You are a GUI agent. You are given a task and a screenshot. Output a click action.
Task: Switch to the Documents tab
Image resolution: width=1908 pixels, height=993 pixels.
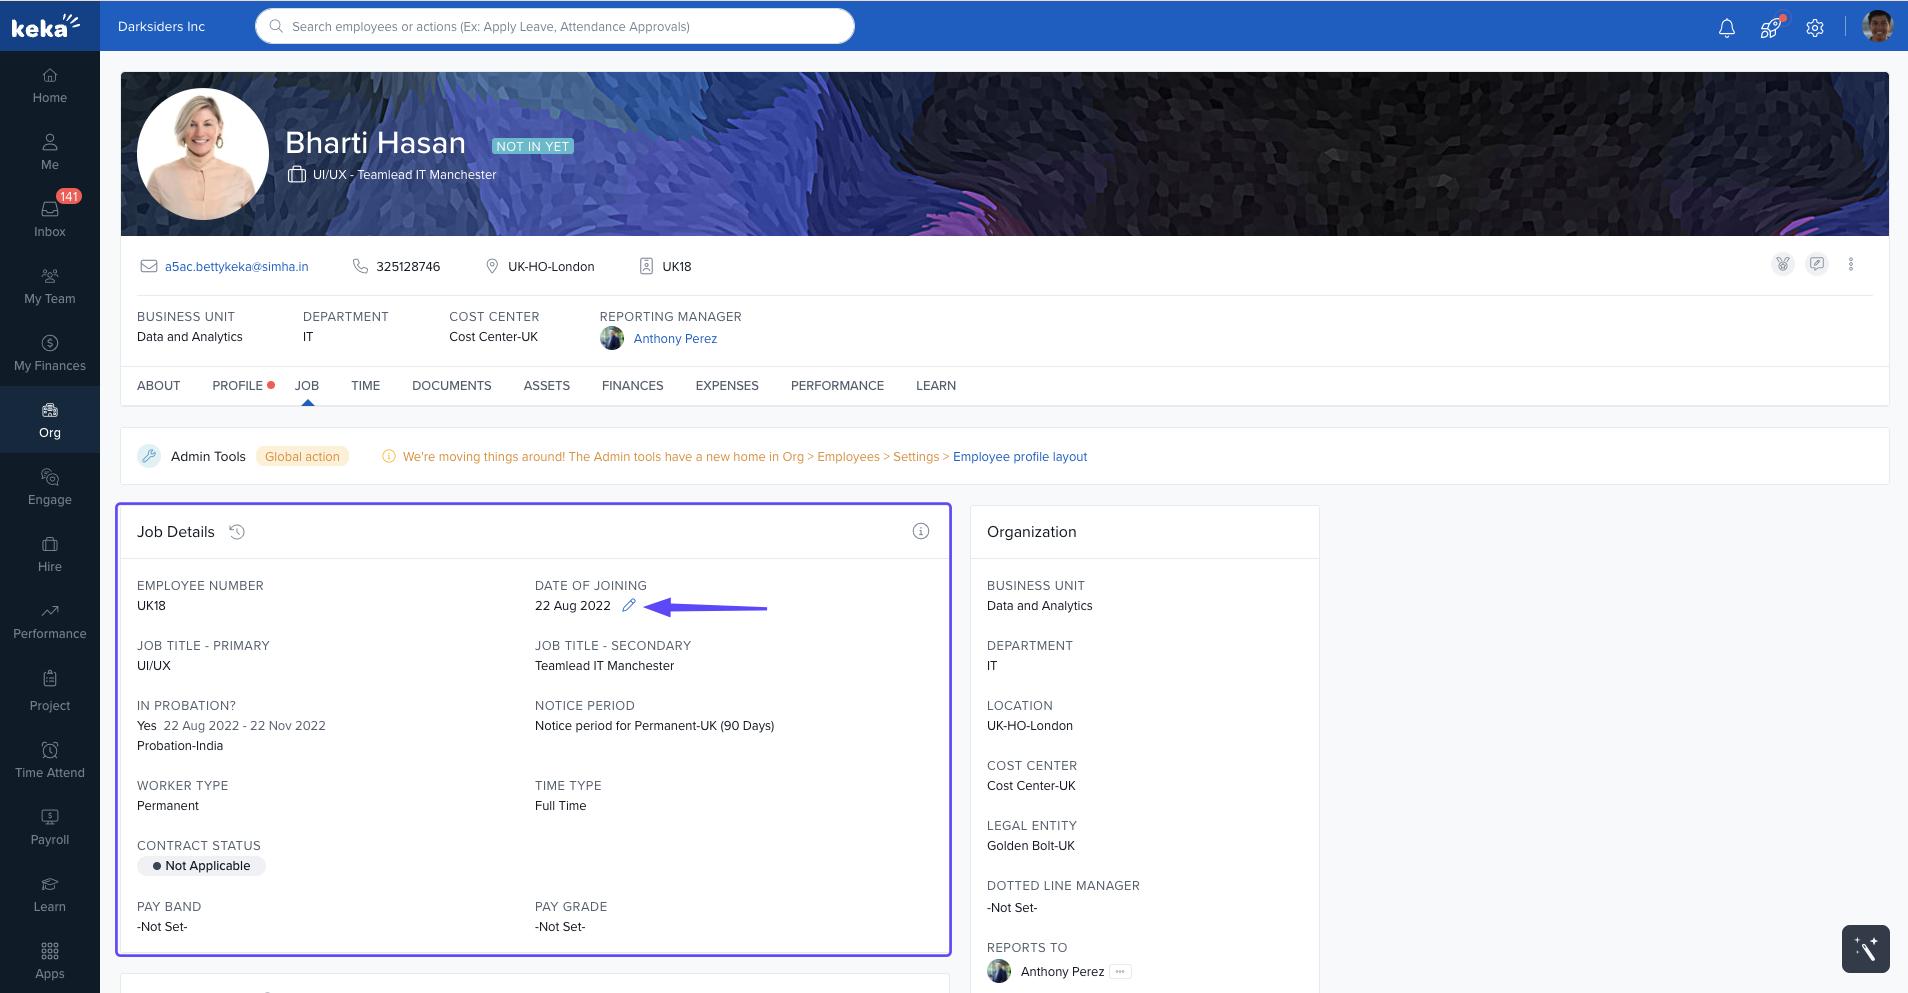[x=451, y=386]
